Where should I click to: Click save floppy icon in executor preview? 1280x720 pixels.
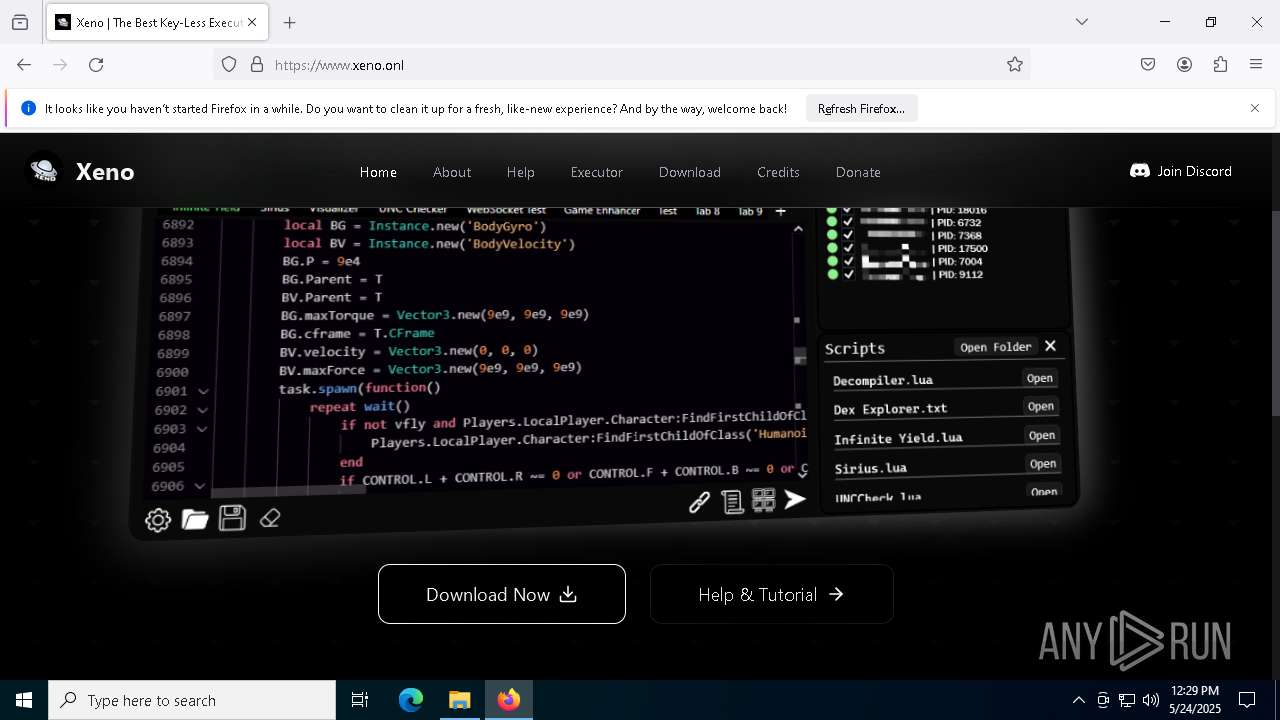(x=232, y=518)
